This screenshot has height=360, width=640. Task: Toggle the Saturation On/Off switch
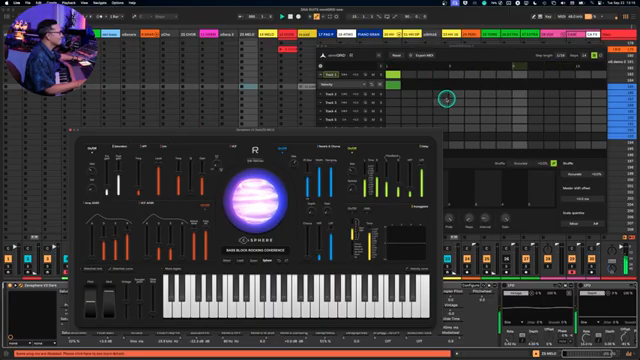click(92, 149)
